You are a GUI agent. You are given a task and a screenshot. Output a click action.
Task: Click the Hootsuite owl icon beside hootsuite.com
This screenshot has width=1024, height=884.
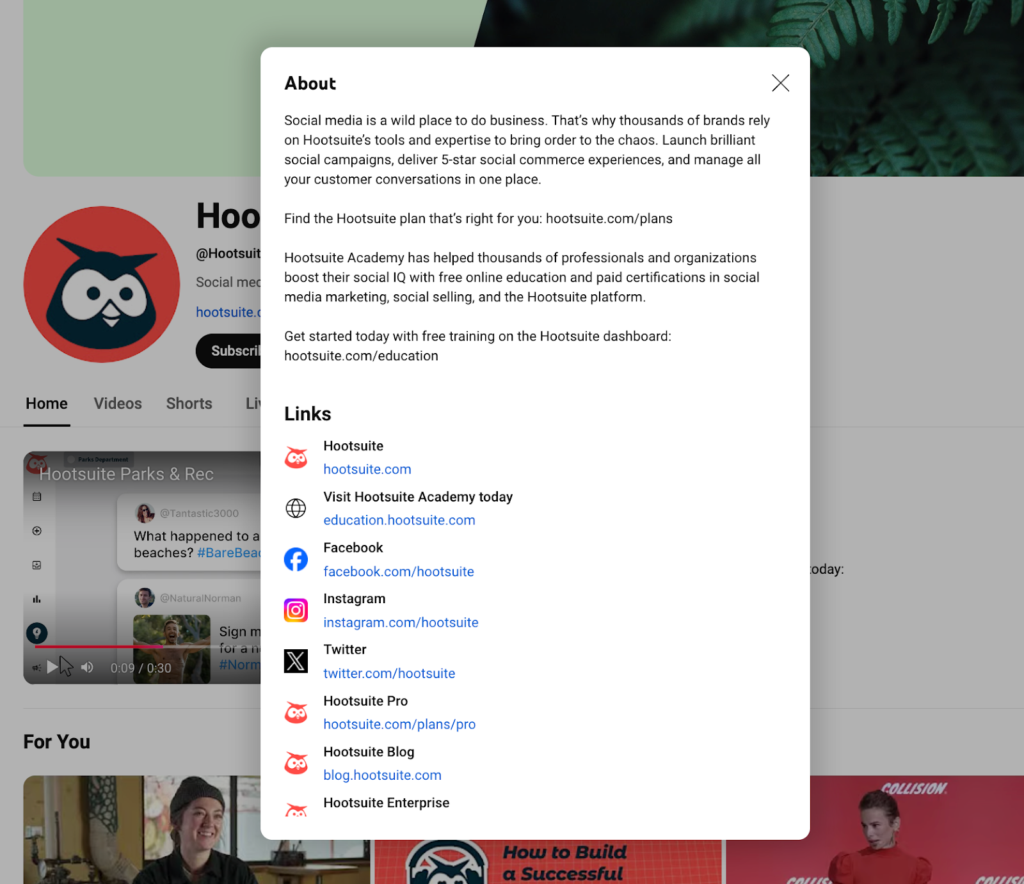coord(296,458)
